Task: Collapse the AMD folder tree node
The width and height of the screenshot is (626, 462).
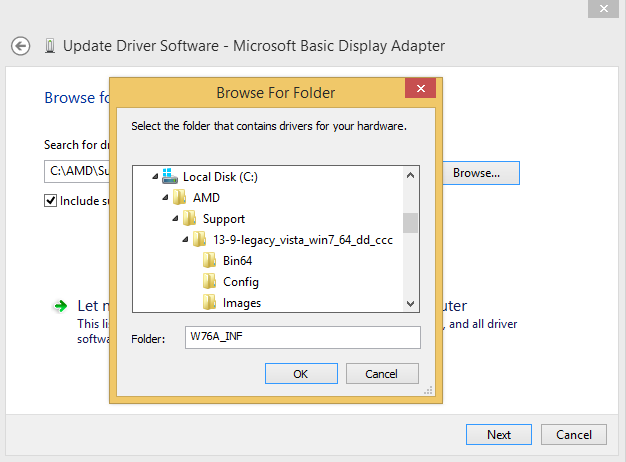Action: [x=165, y=198]
